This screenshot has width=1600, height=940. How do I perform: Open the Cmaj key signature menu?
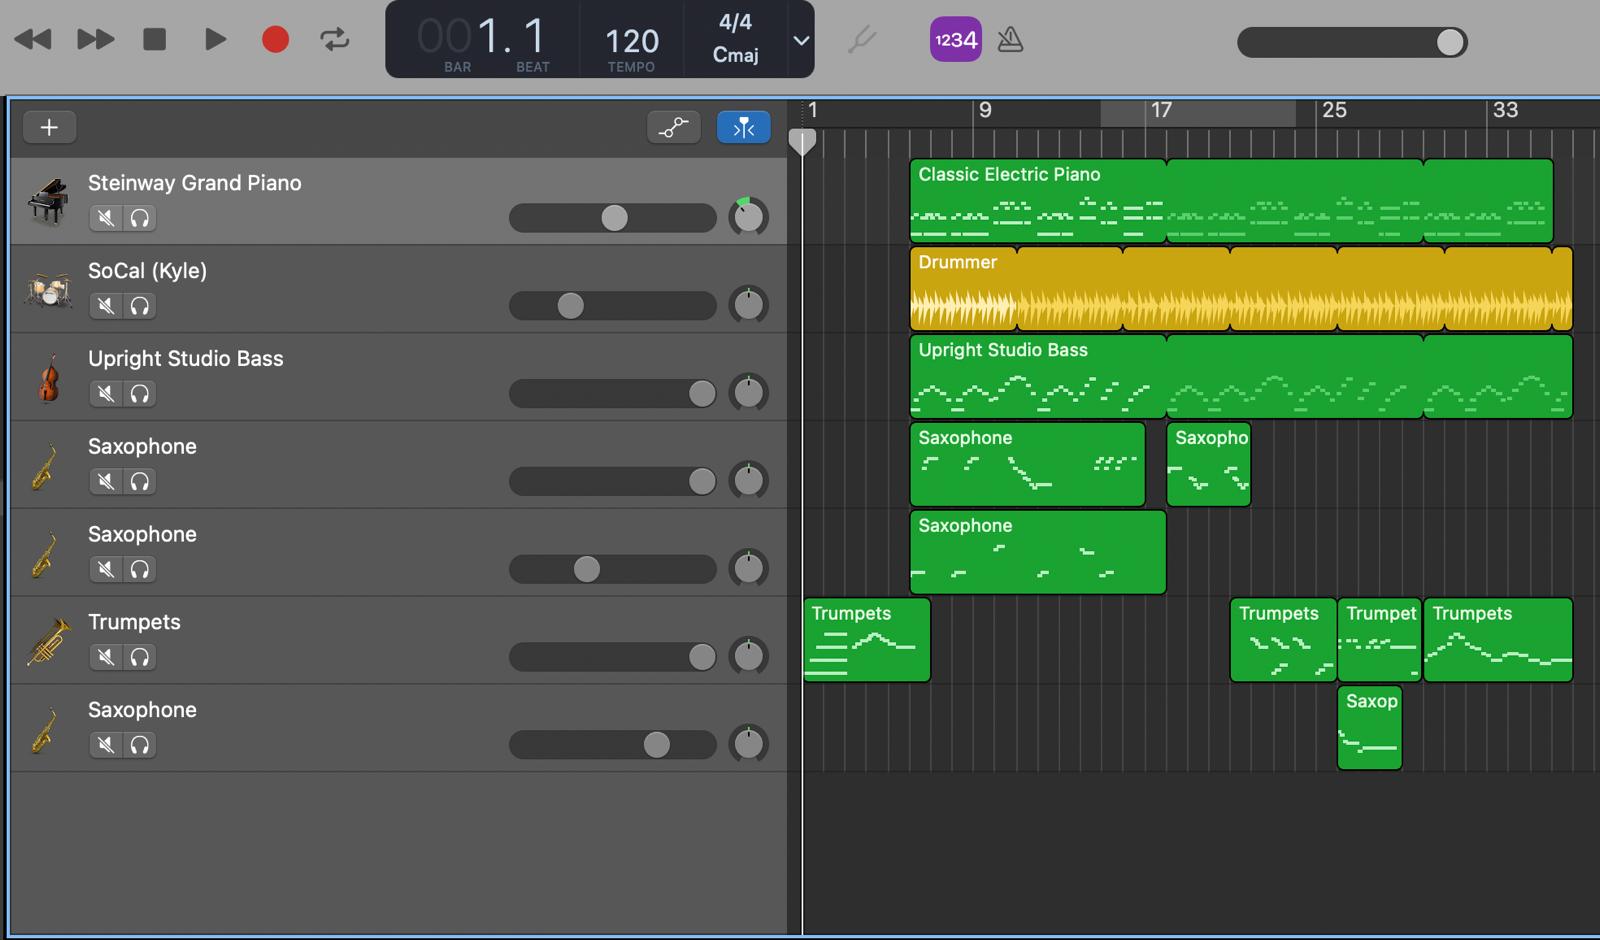(735, 55)
